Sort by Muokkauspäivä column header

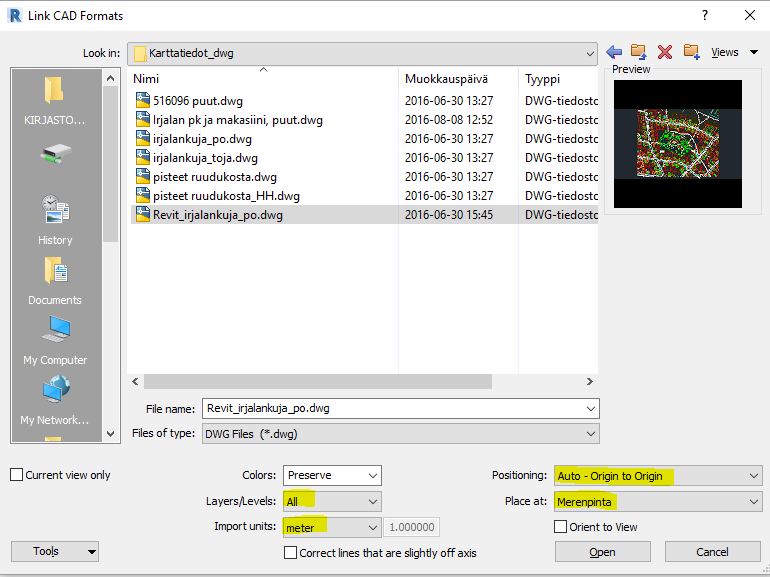pyautogui.click(x=459, y=79)
